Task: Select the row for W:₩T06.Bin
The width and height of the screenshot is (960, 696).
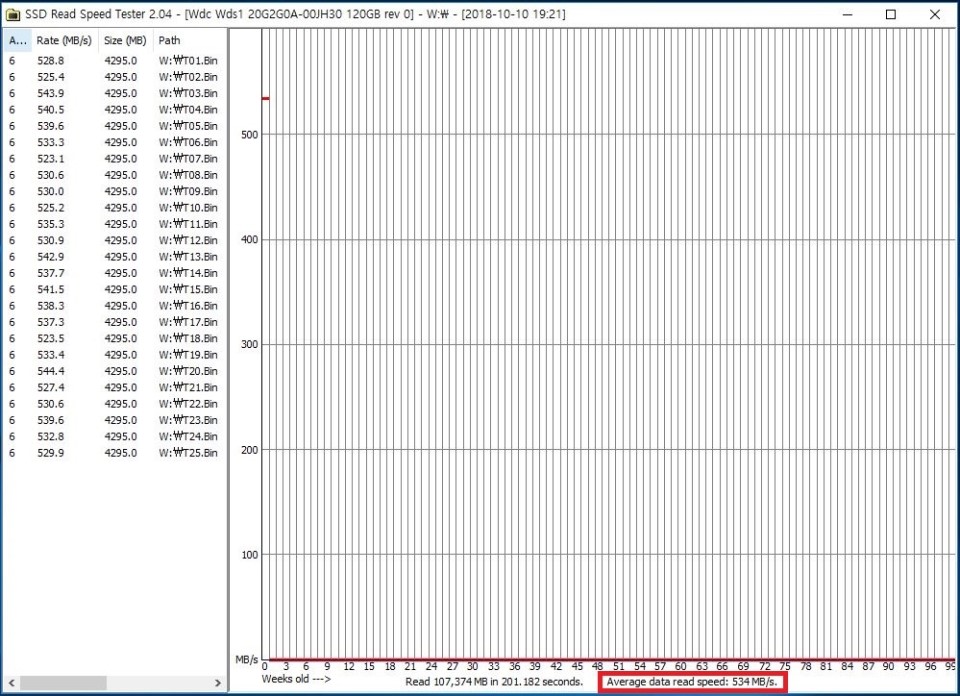Action: click(114, 142)
